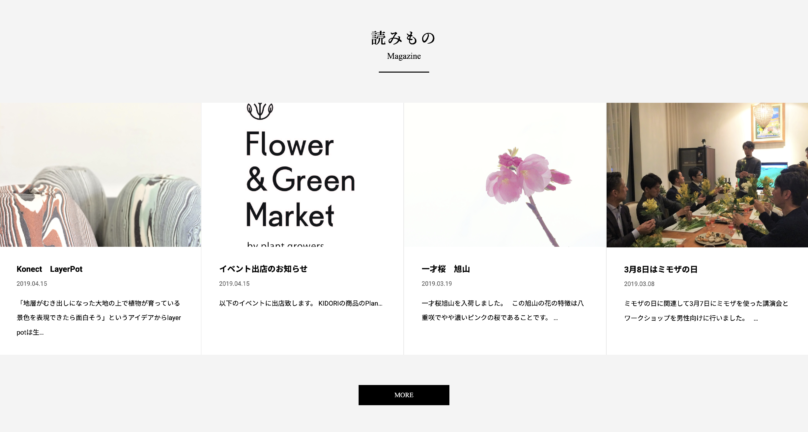Select the 2019.04.15 date under Konect LayerPot

tap(31, 284)
